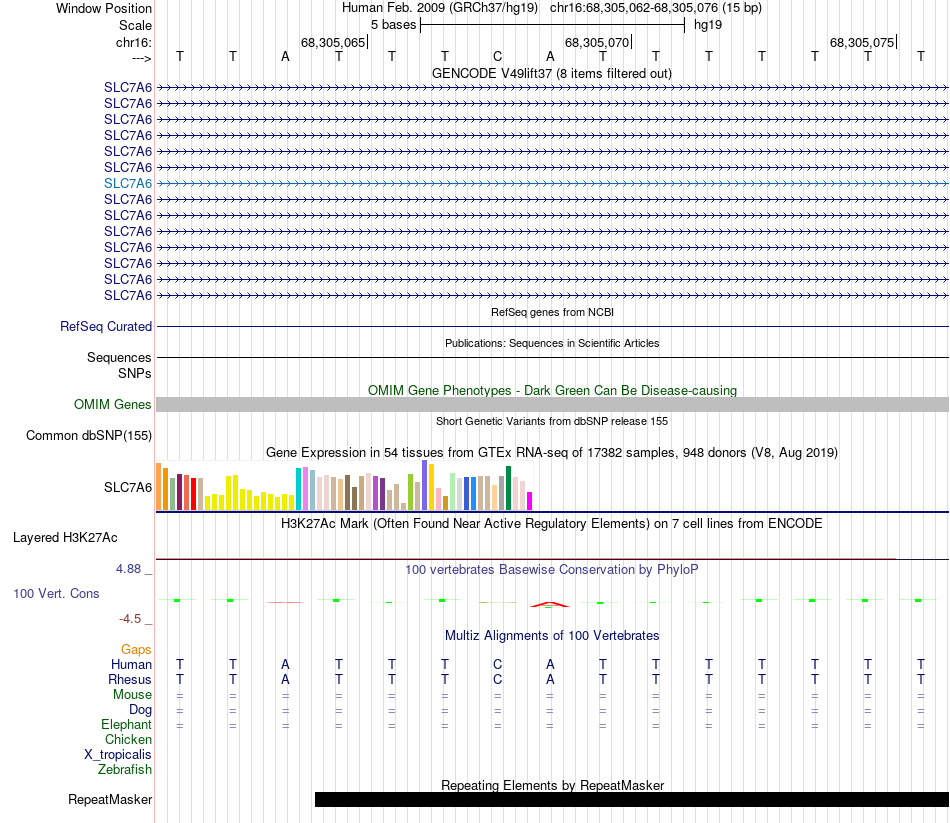The image size is (950, 823).
Task: Click the 68,305,070 position marker
Action: (x=597, y=42)
